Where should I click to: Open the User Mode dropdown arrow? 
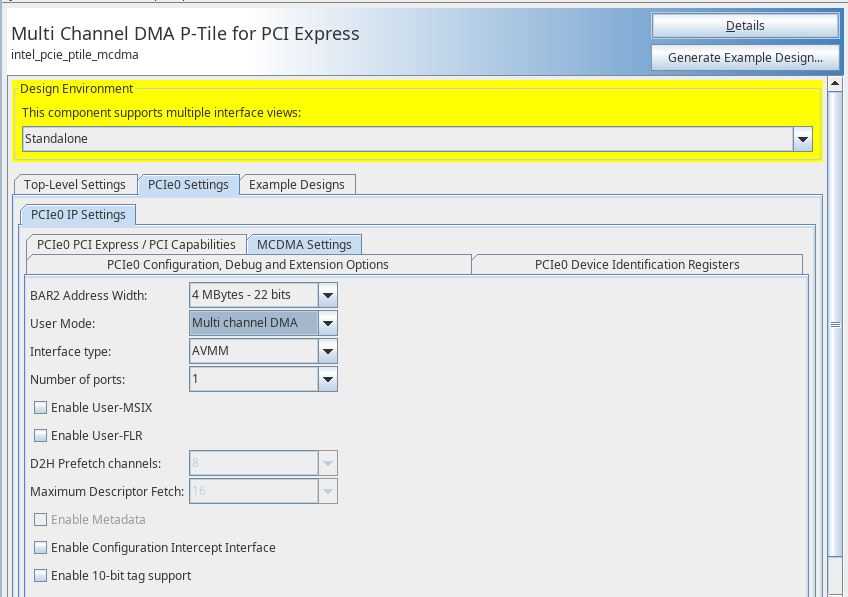tap(328, 323)
